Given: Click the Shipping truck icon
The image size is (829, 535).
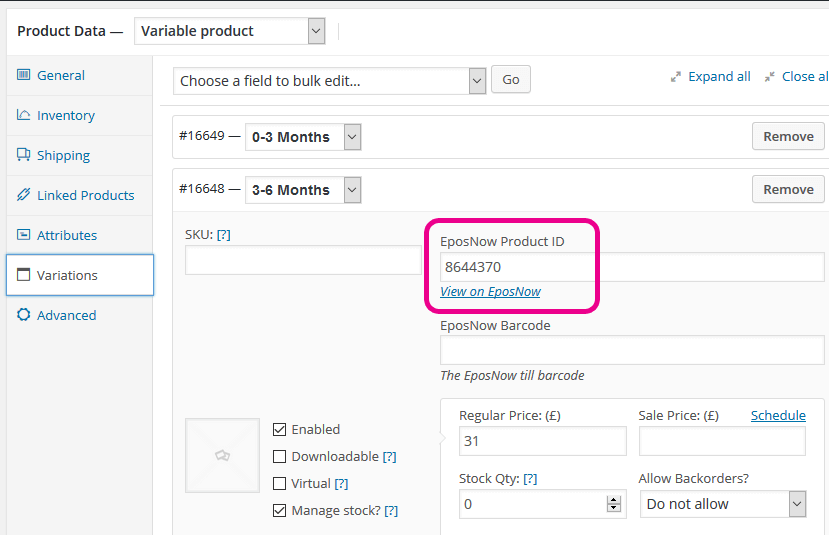Looking at the screenshot, I should point(23,154).
